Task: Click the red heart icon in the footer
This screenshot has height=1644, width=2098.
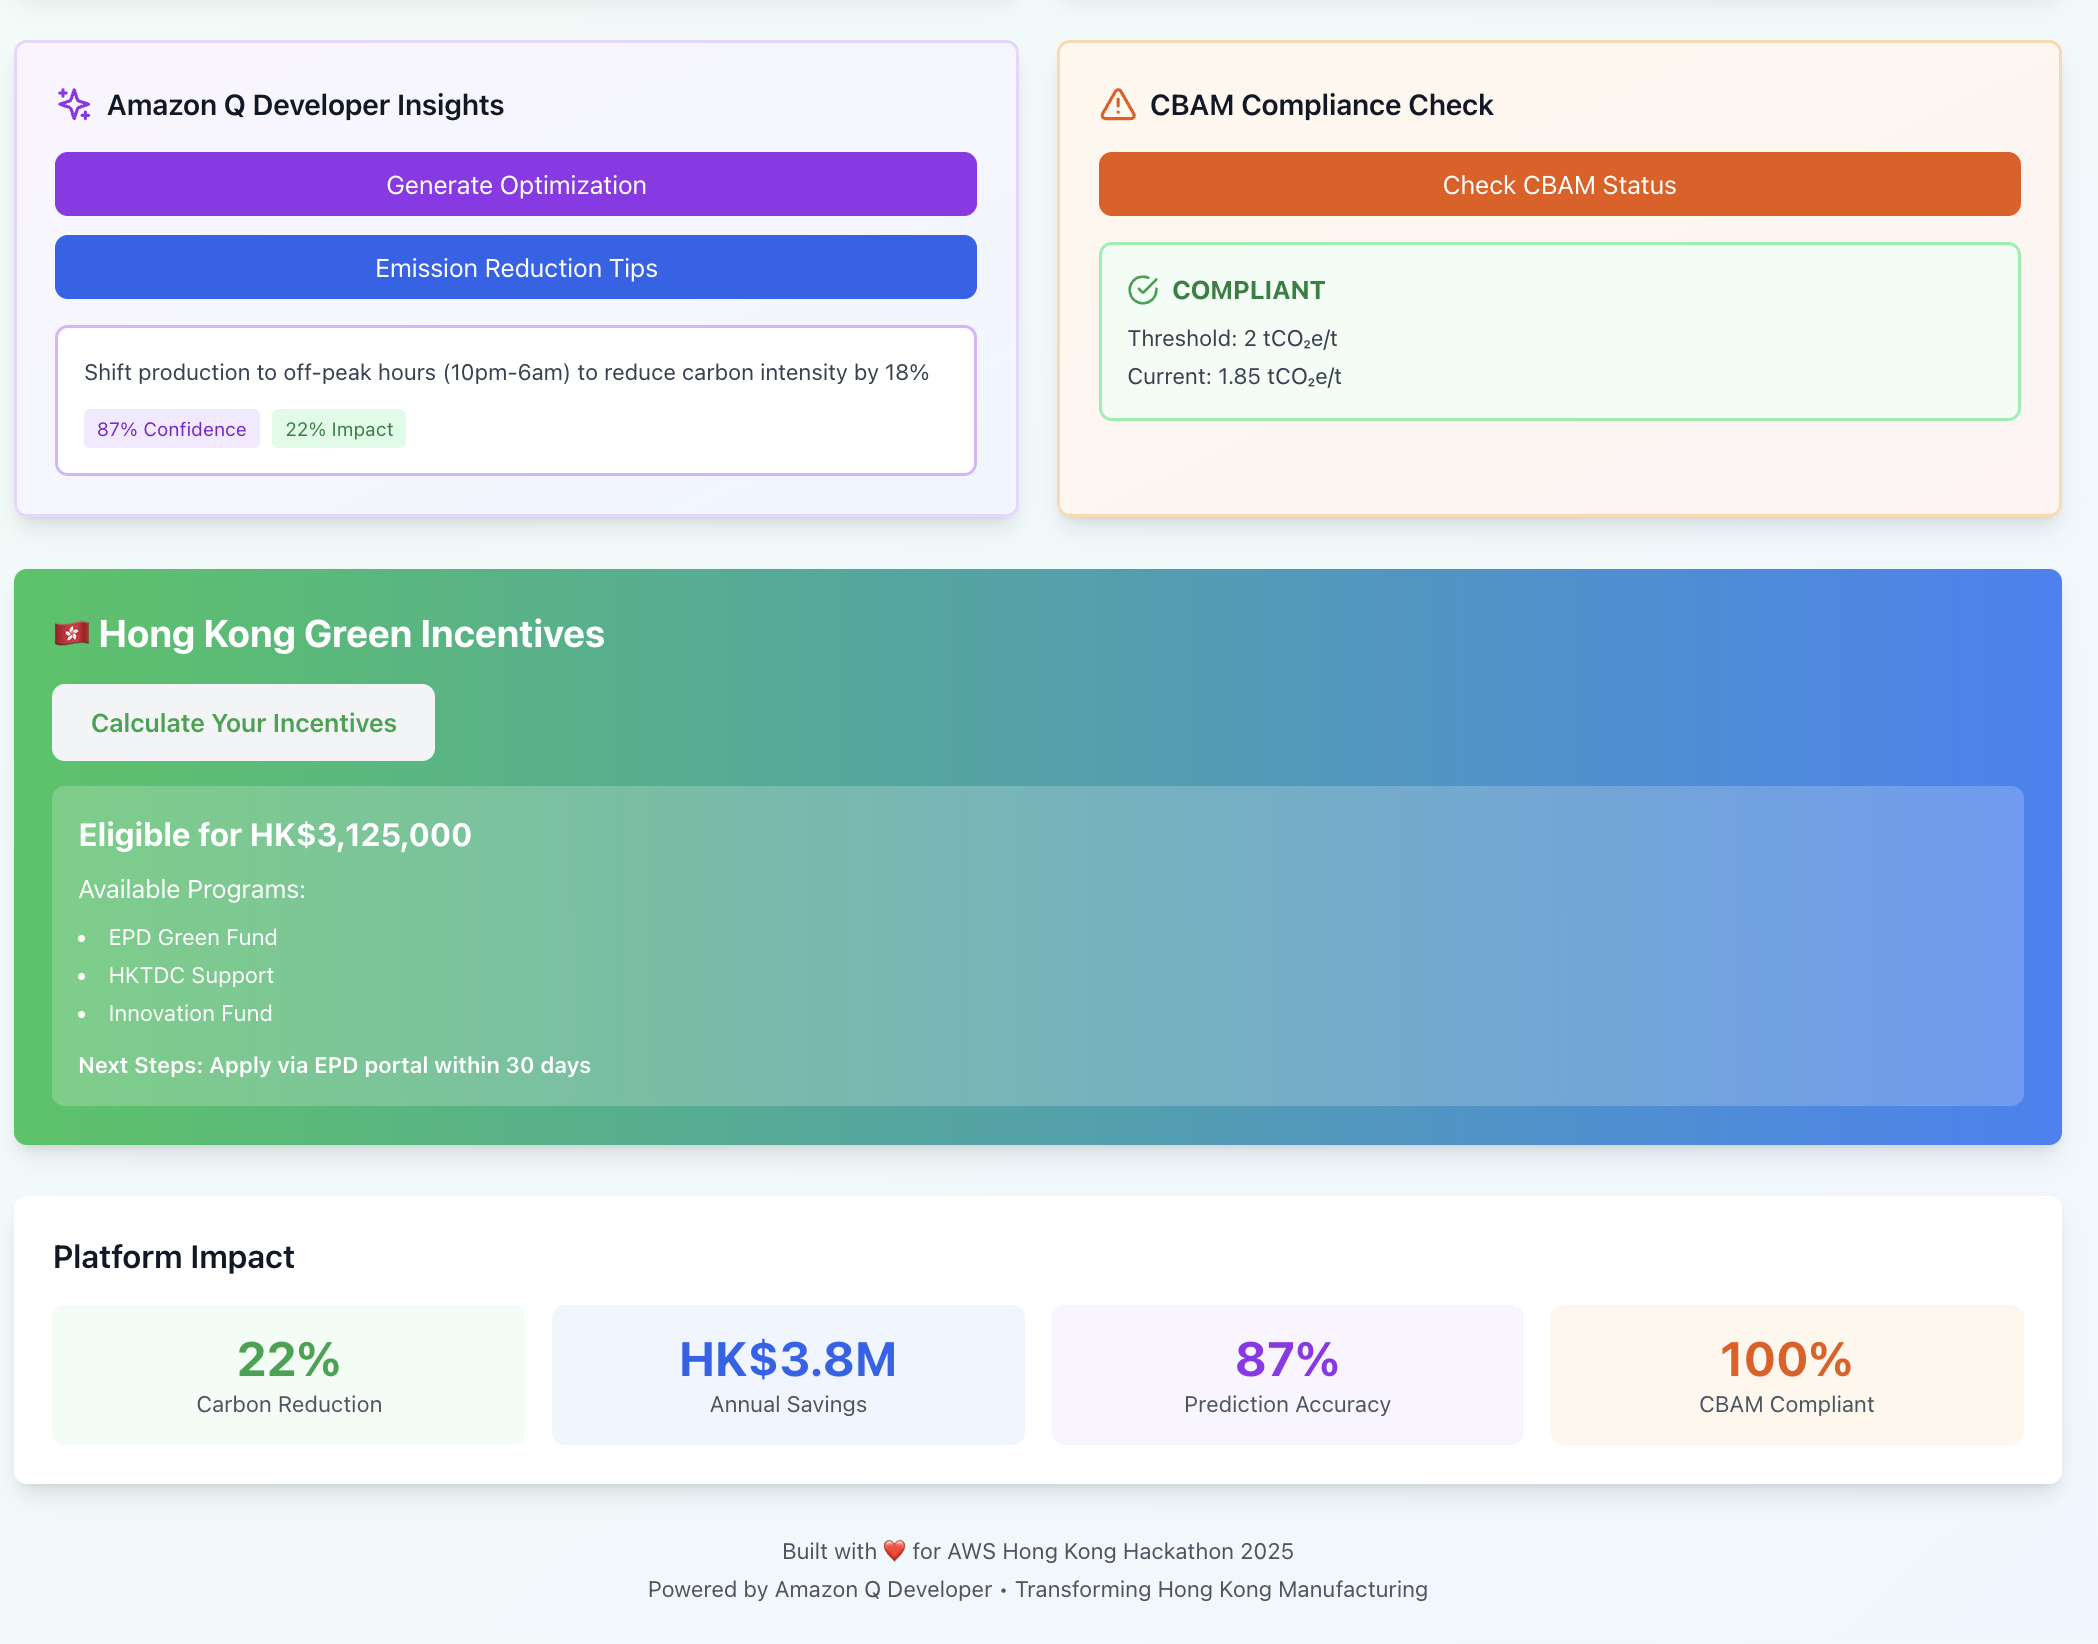Action: pos(894,1551)
